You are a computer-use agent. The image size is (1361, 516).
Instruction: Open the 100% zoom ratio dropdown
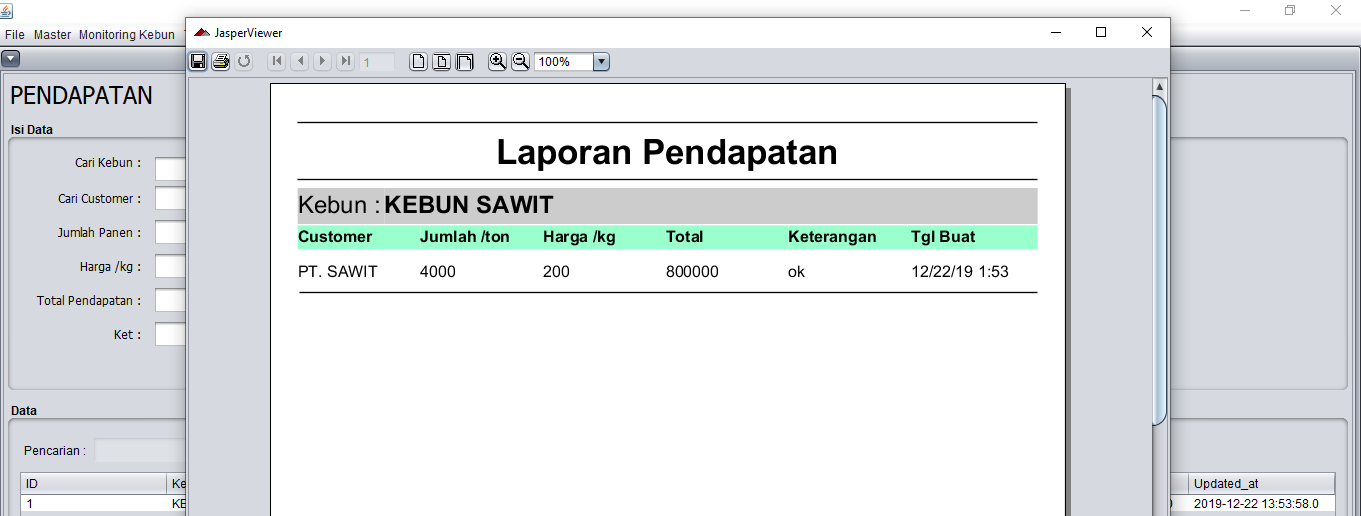(601, 62)
